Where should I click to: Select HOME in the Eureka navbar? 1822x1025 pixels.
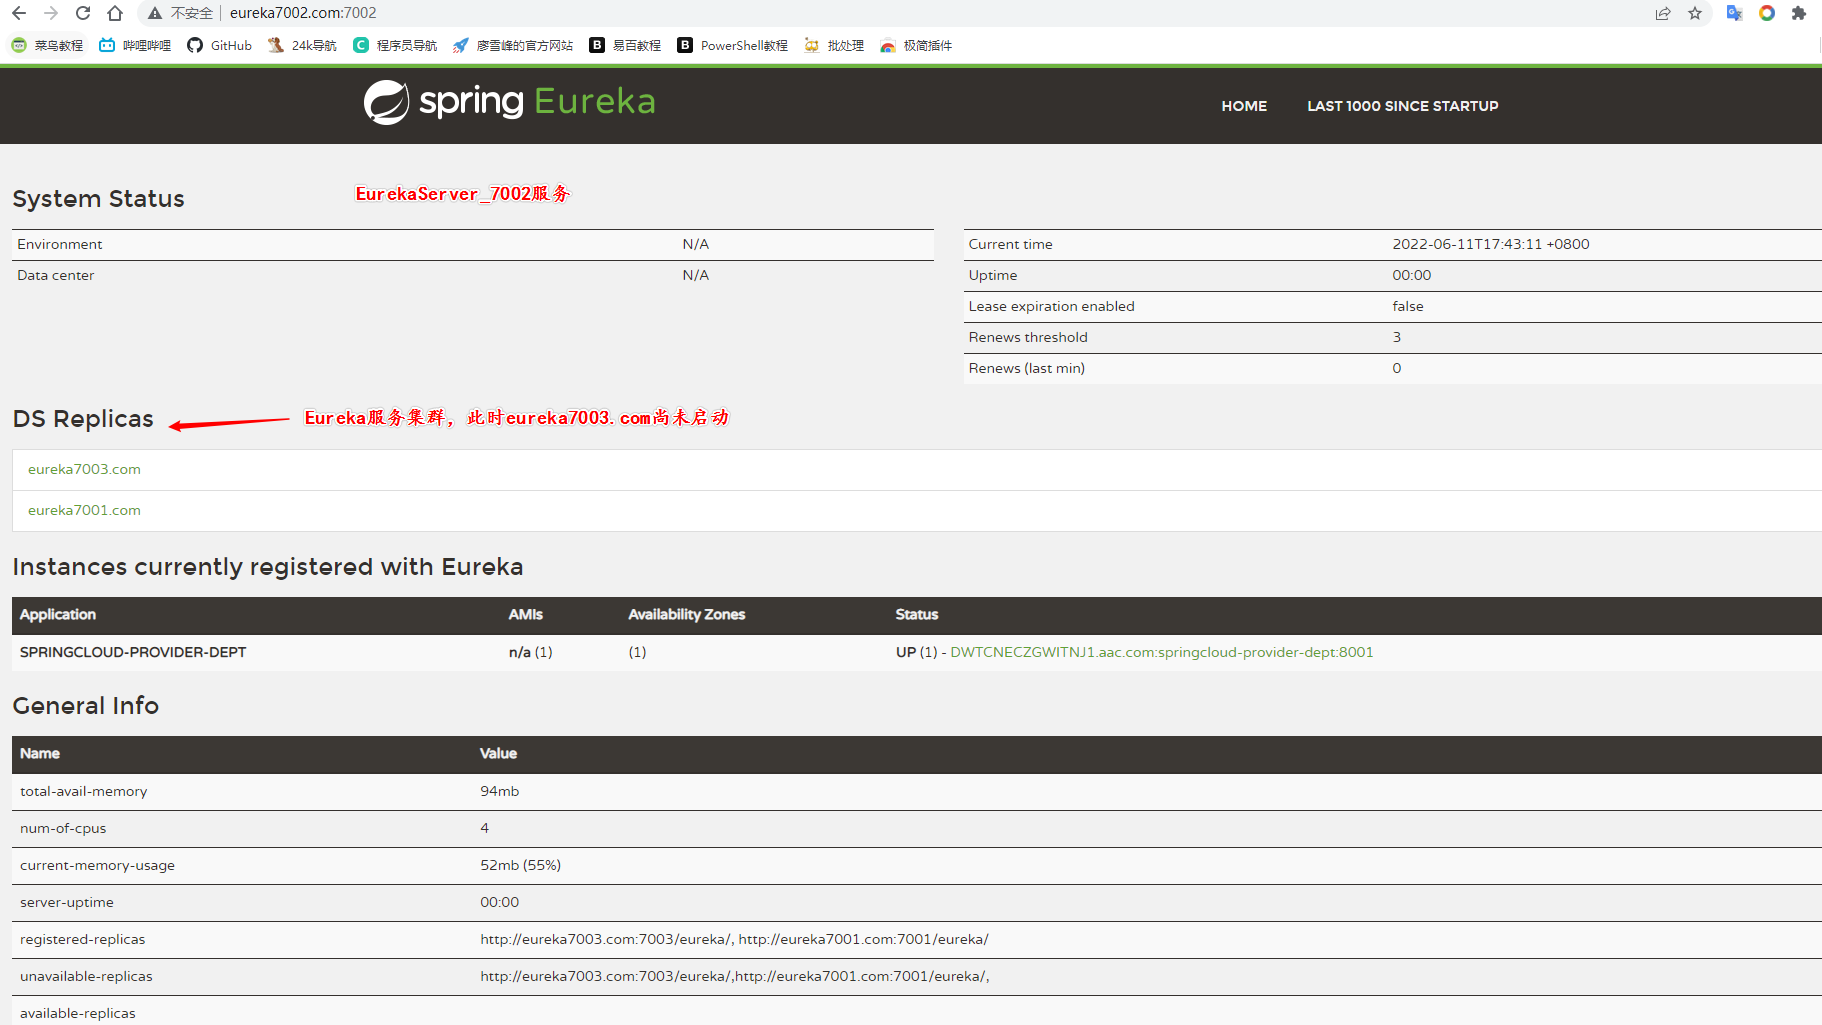click(1243, 106)
